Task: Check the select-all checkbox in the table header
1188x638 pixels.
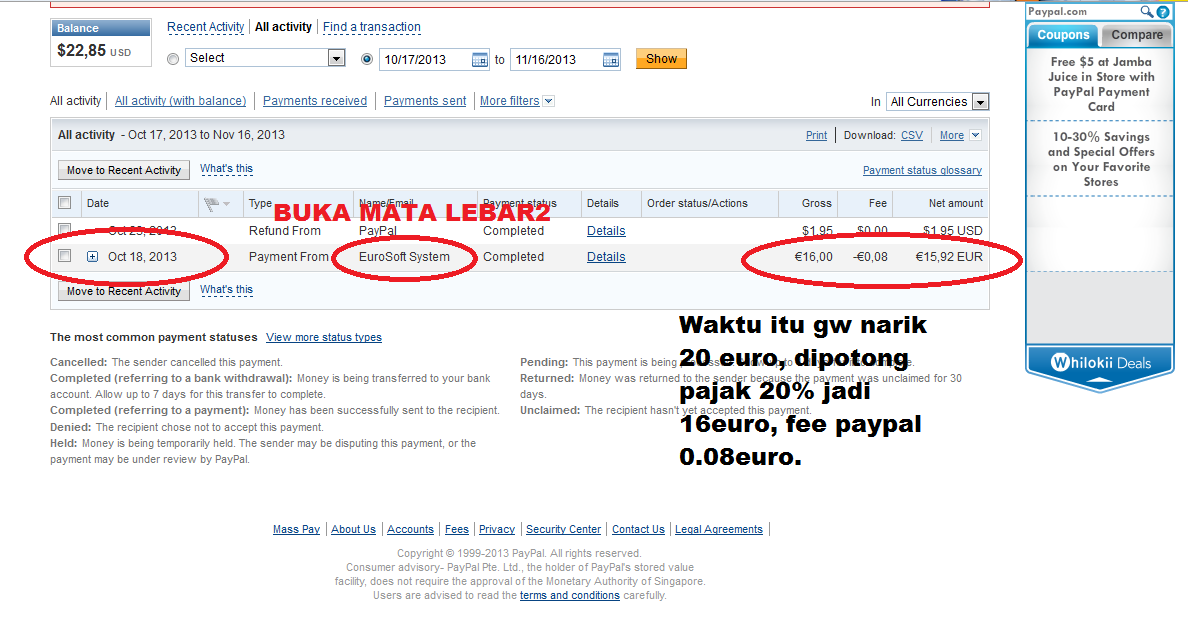Action: tap(64, 202)
